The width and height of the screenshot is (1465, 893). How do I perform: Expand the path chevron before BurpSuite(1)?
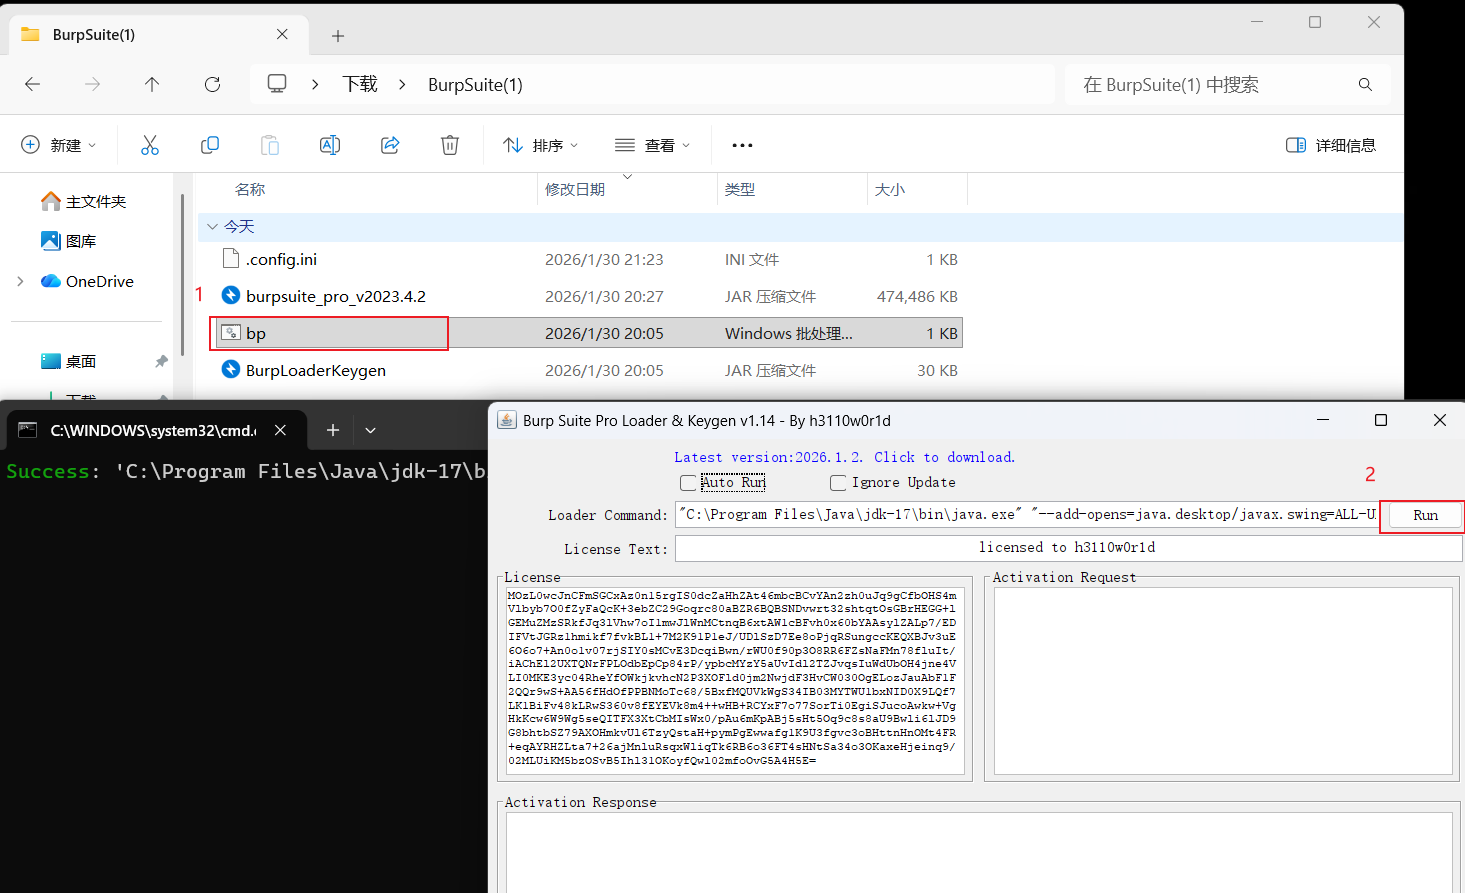[402, 85]
